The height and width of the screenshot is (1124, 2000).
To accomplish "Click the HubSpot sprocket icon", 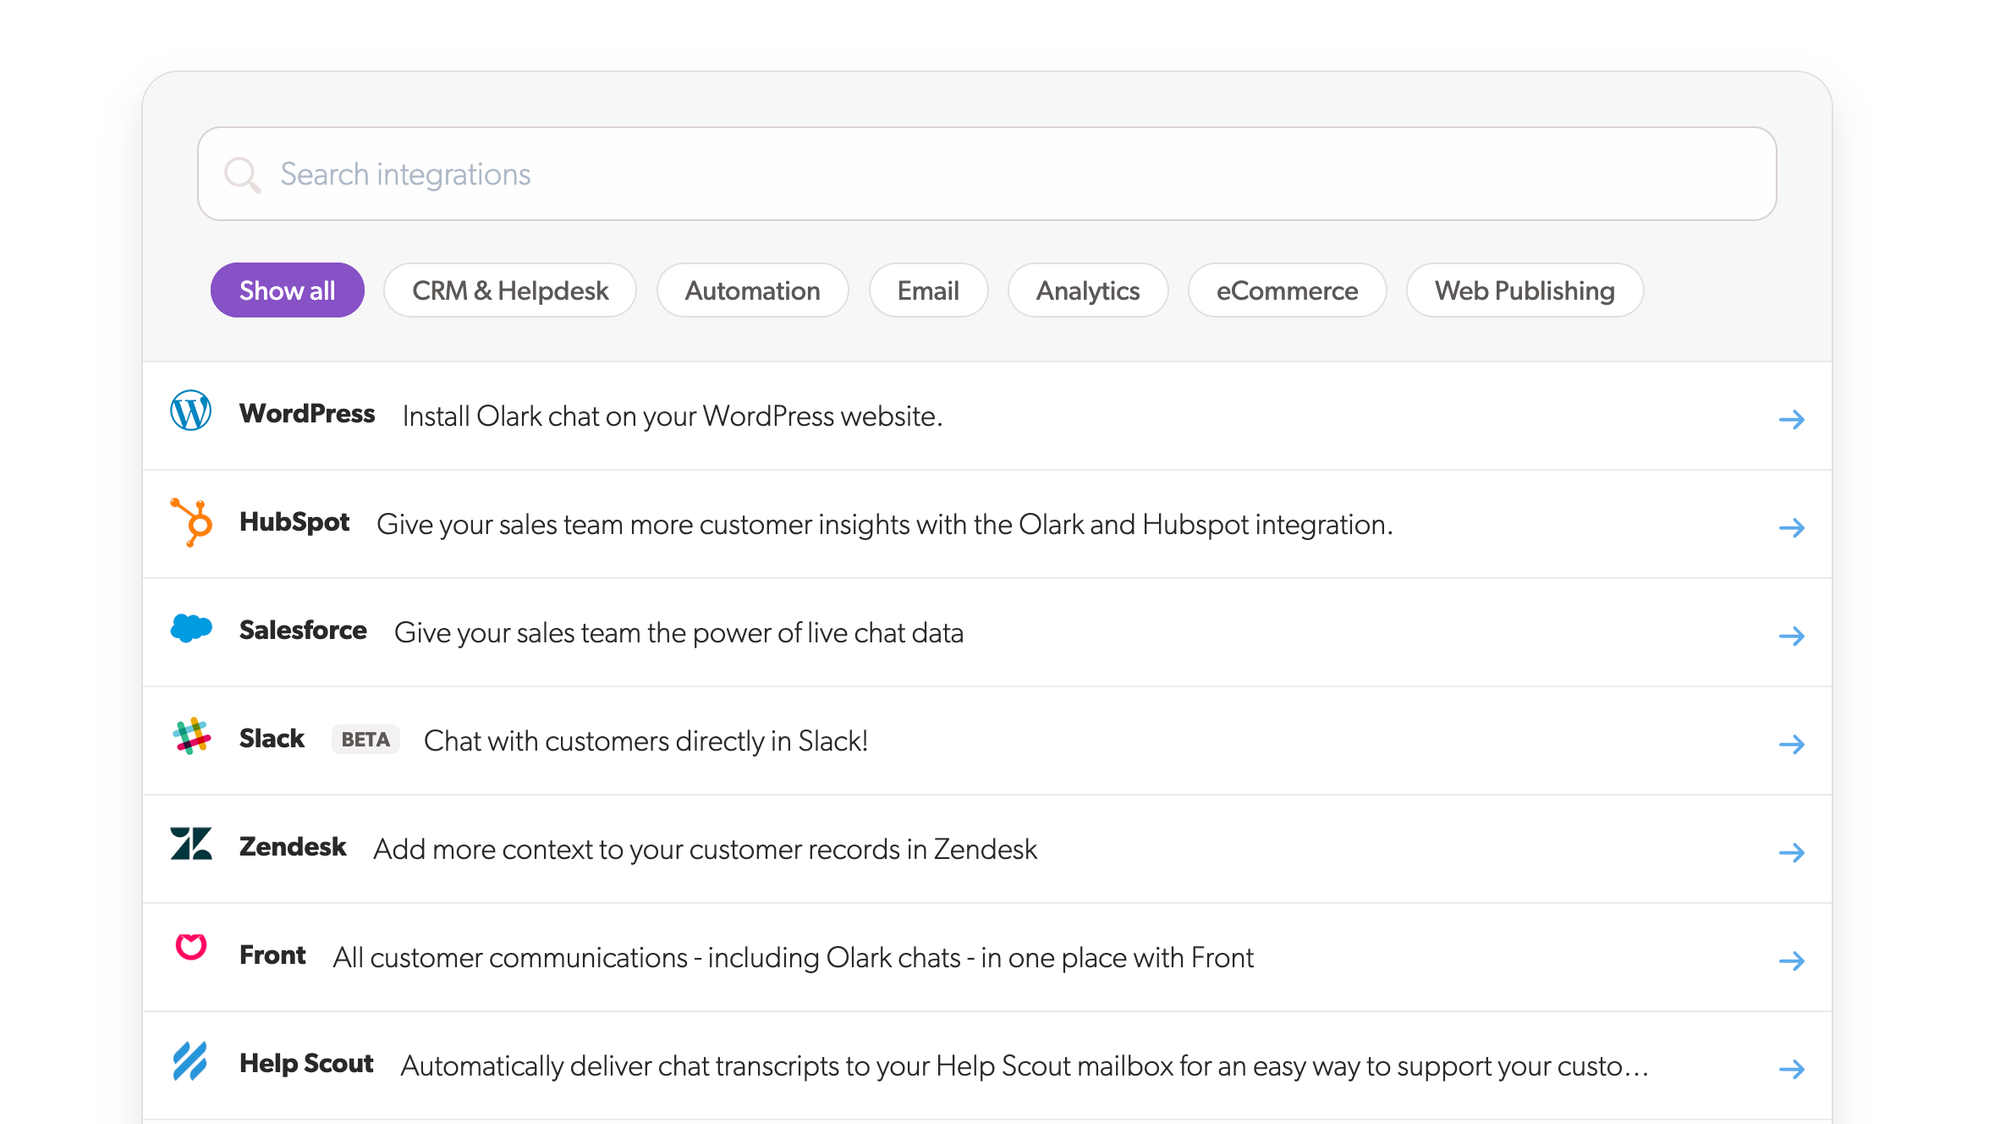I will (x=191, y=521).
